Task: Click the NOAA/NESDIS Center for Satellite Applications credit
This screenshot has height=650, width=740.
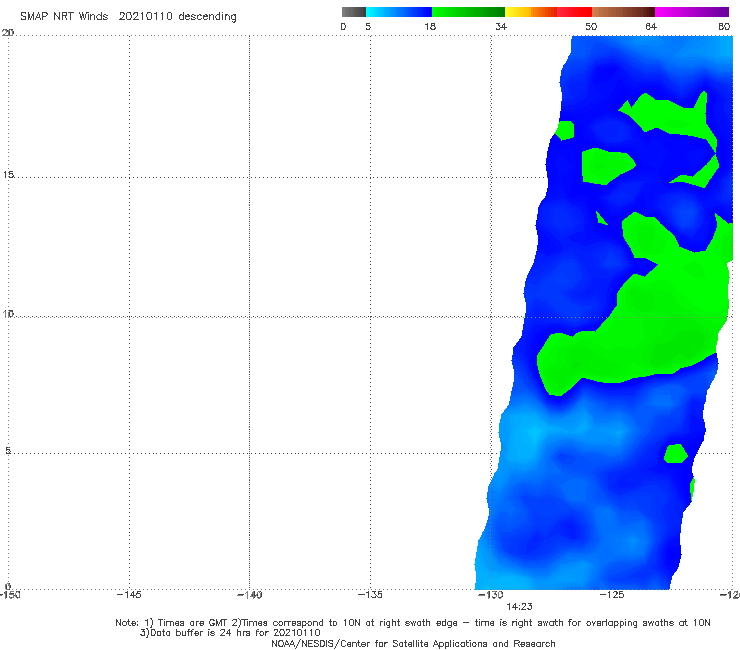Action: pos(413,643)
